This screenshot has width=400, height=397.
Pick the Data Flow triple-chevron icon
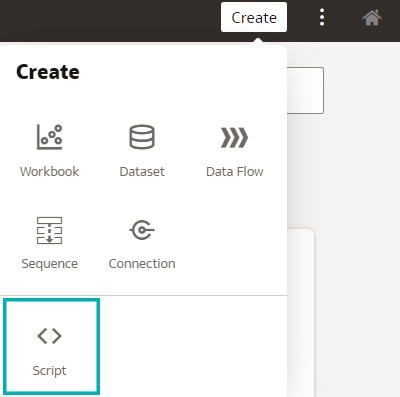coord(234,137)
